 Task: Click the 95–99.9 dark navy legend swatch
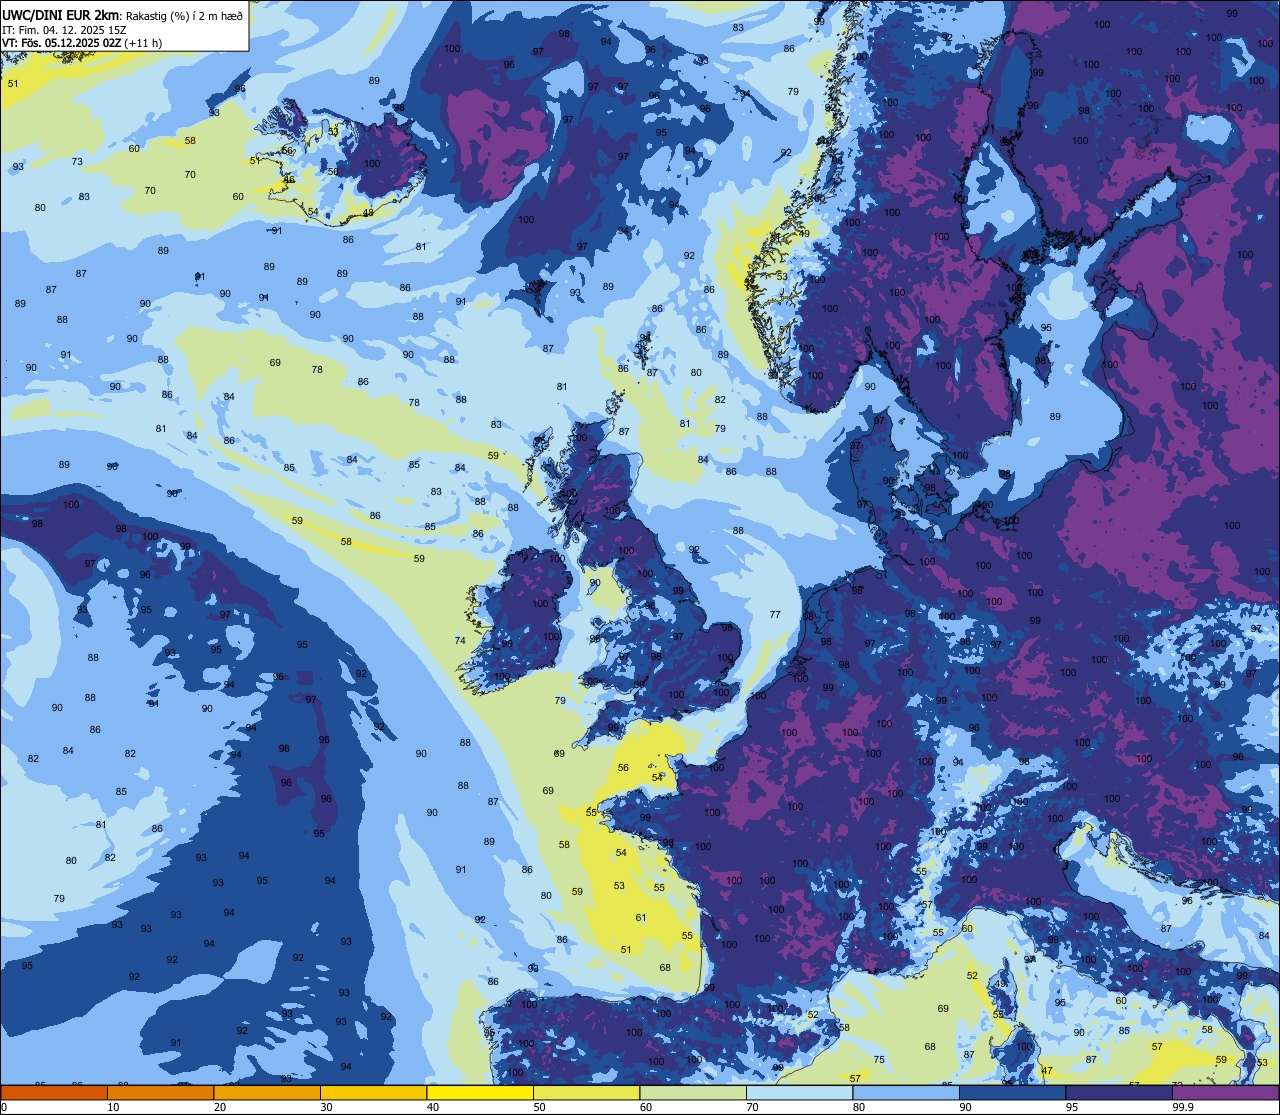(1119, 1092)
